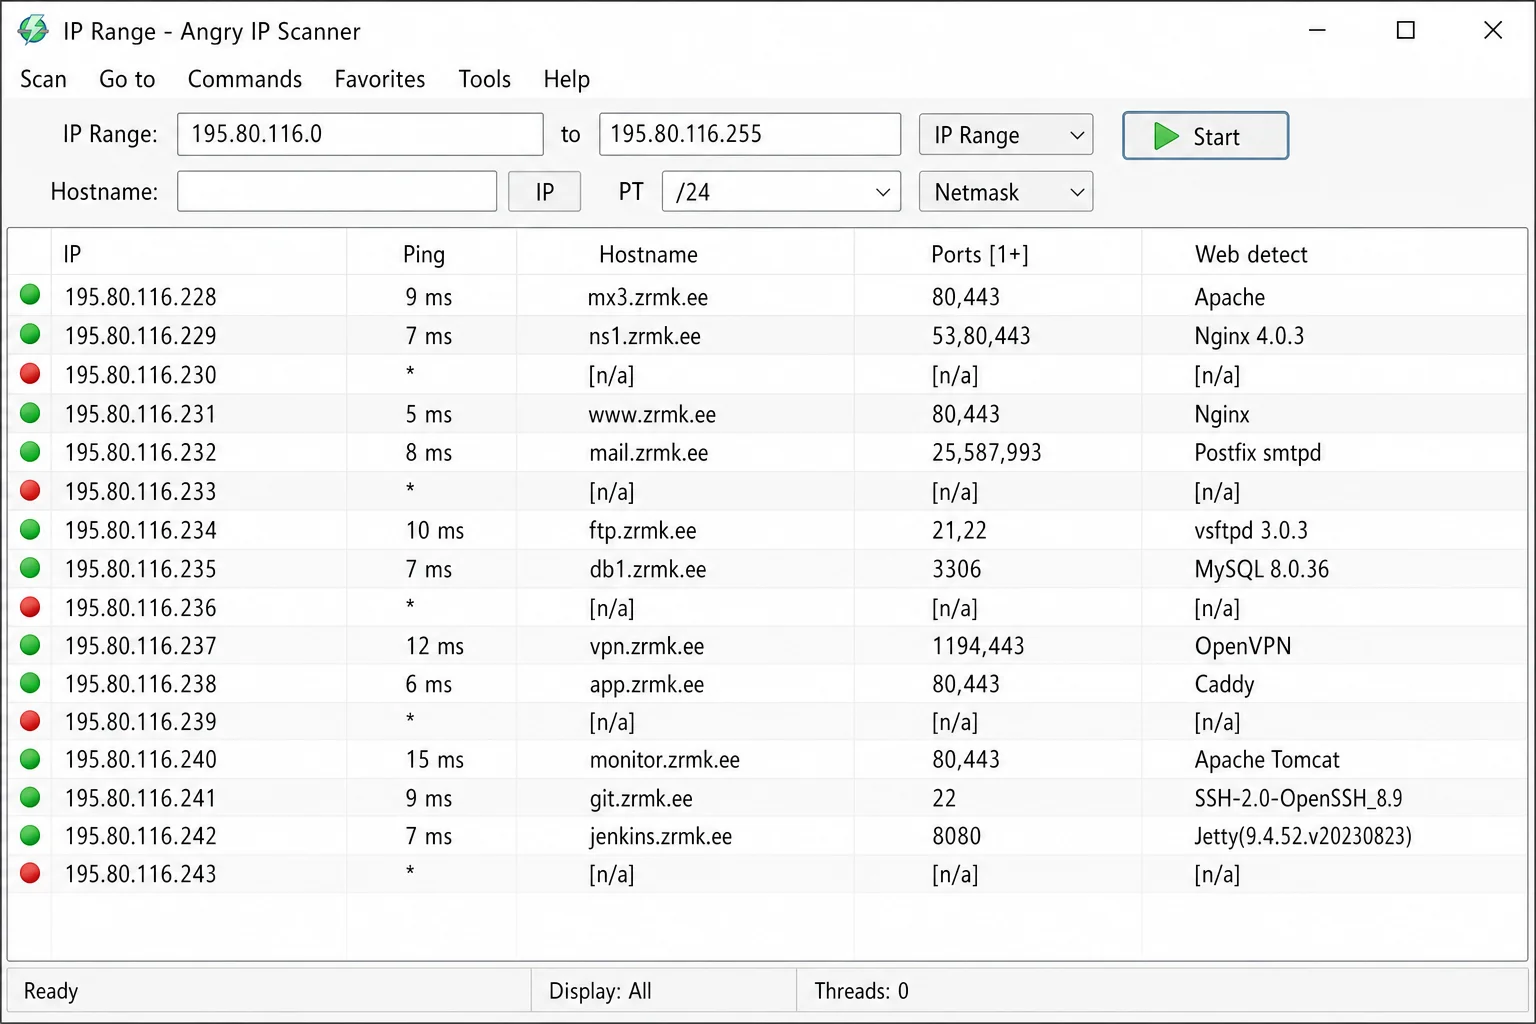Sort by the Web detect column header
Screen dimensions: 1536x1024
[1251, 254]
